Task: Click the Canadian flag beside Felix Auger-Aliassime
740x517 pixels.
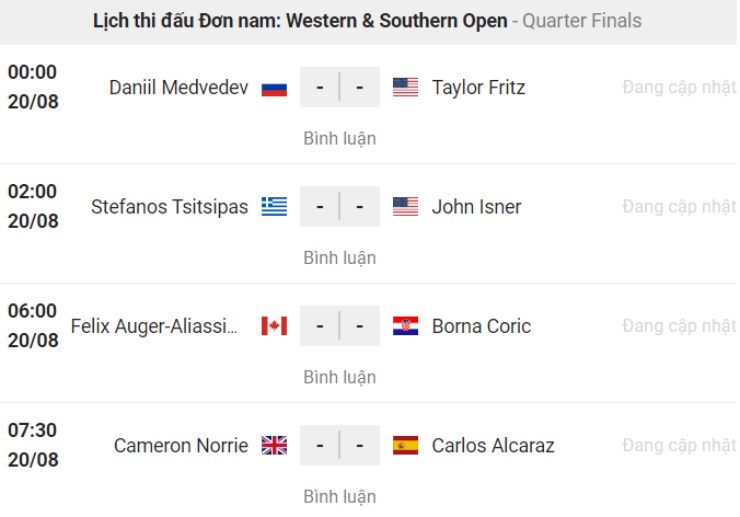Action: [274, 326]
